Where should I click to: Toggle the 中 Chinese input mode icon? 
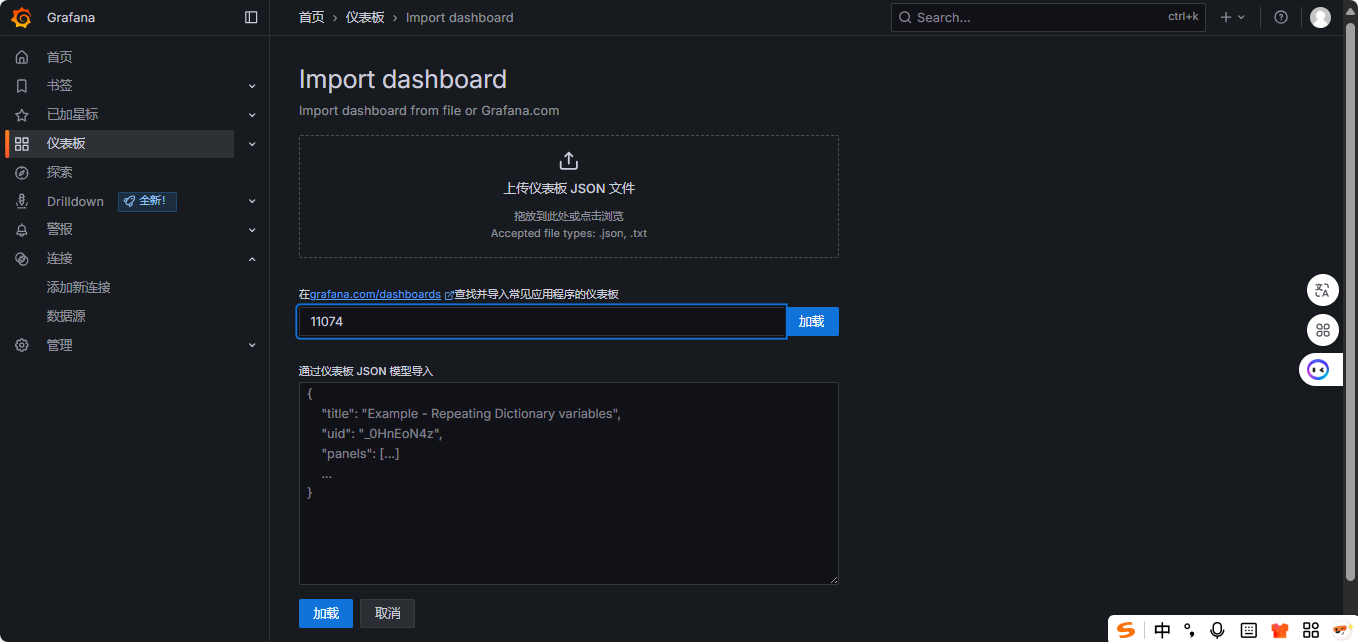point(1162,630)
